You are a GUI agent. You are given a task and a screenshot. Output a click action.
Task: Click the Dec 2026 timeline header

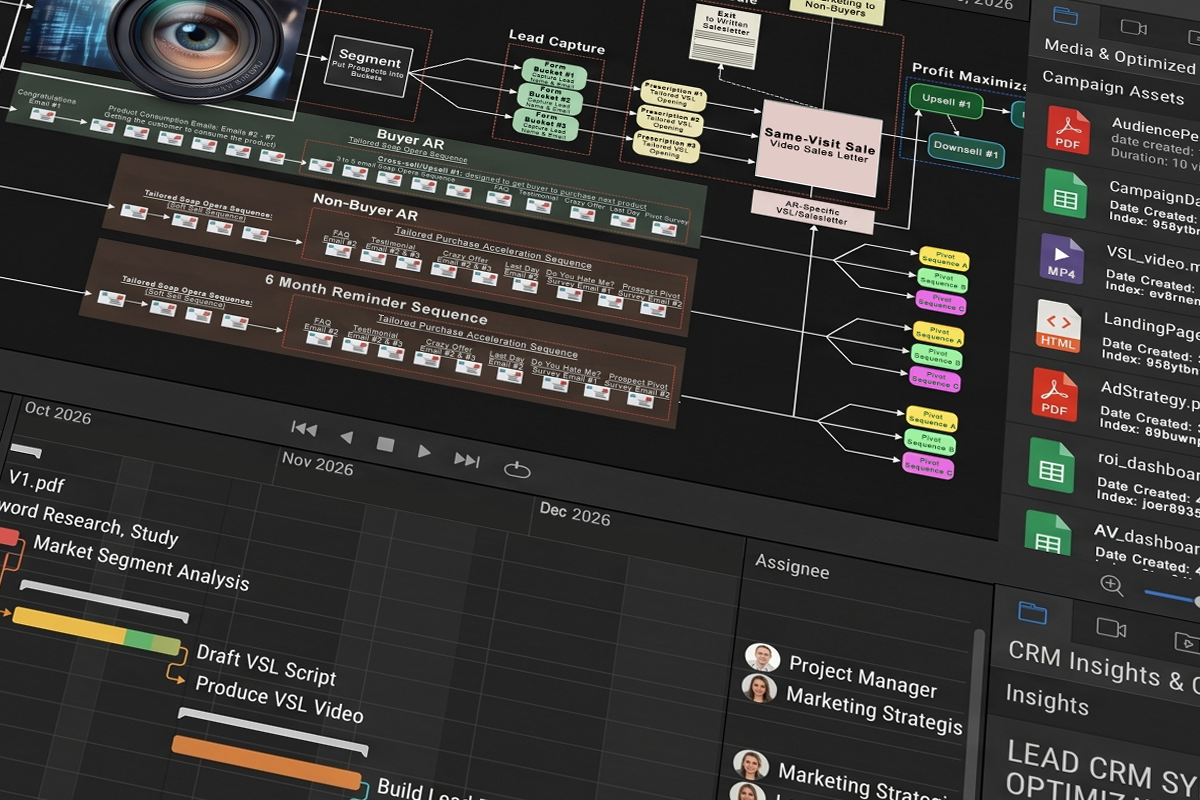tap(575, 513)
